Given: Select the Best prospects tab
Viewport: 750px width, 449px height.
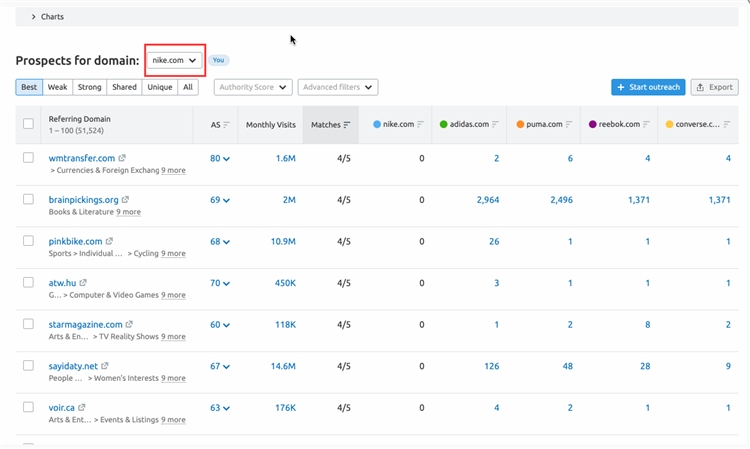Looking at the screenshot, I should pos(29,87).
